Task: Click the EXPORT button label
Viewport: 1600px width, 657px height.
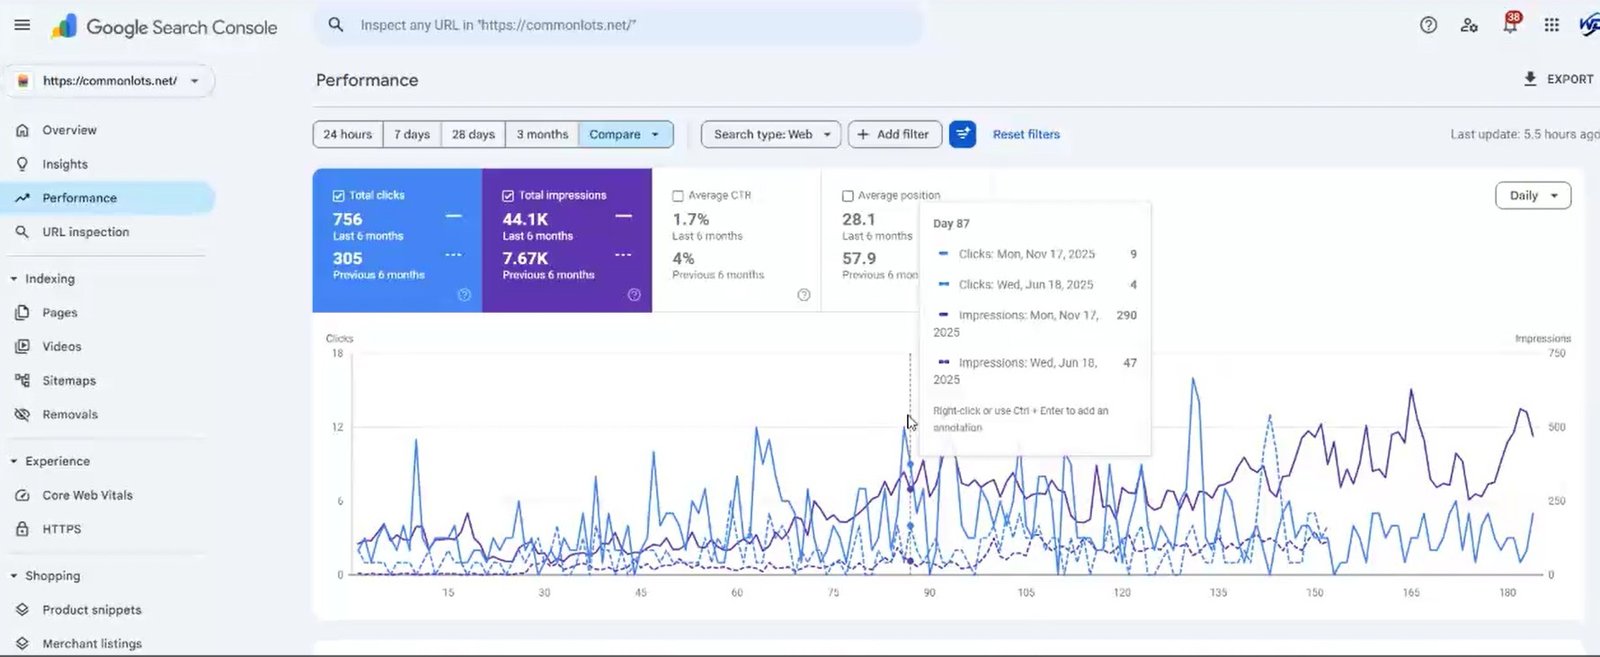Action: click(x=1570, y=79)
